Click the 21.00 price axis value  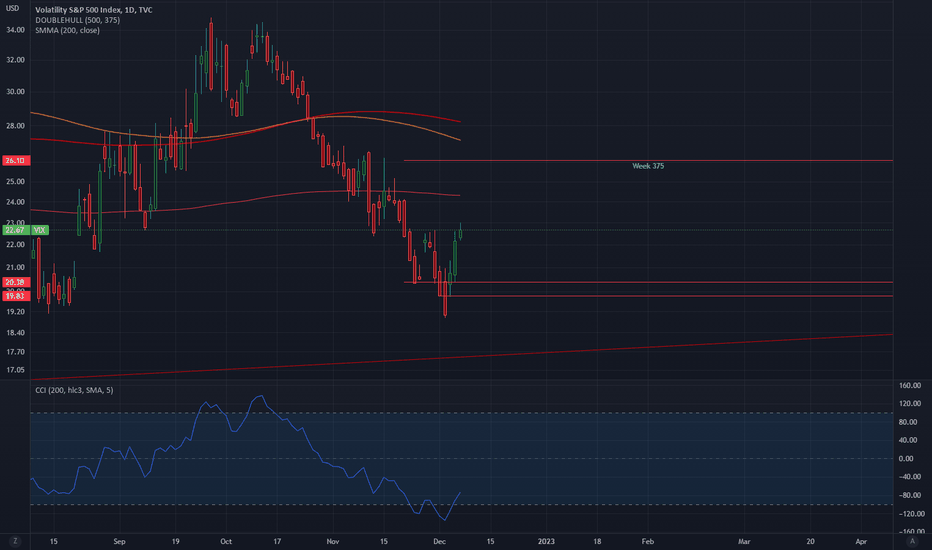click(15, 268)
